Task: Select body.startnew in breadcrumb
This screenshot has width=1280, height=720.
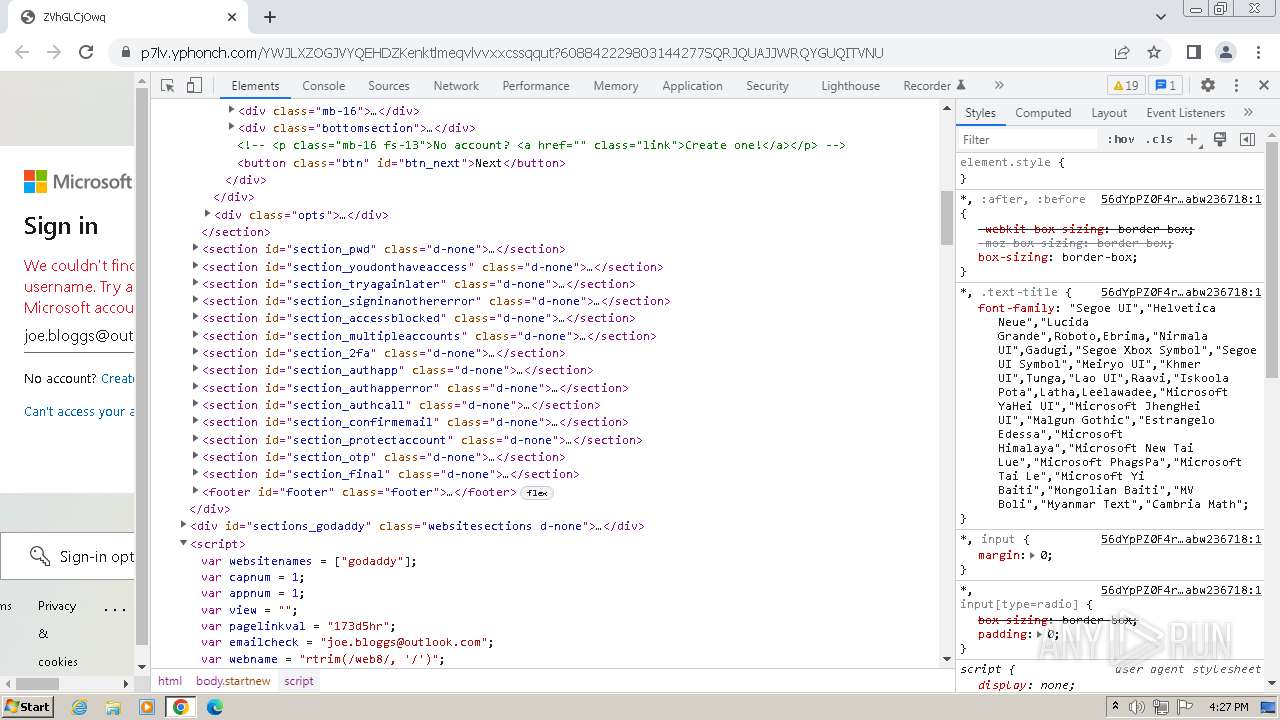Action: coord(233,681)
